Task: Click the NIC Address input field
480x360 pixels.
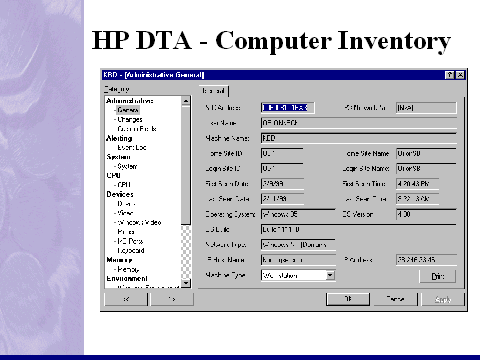Action: click(x=287, y=108)
